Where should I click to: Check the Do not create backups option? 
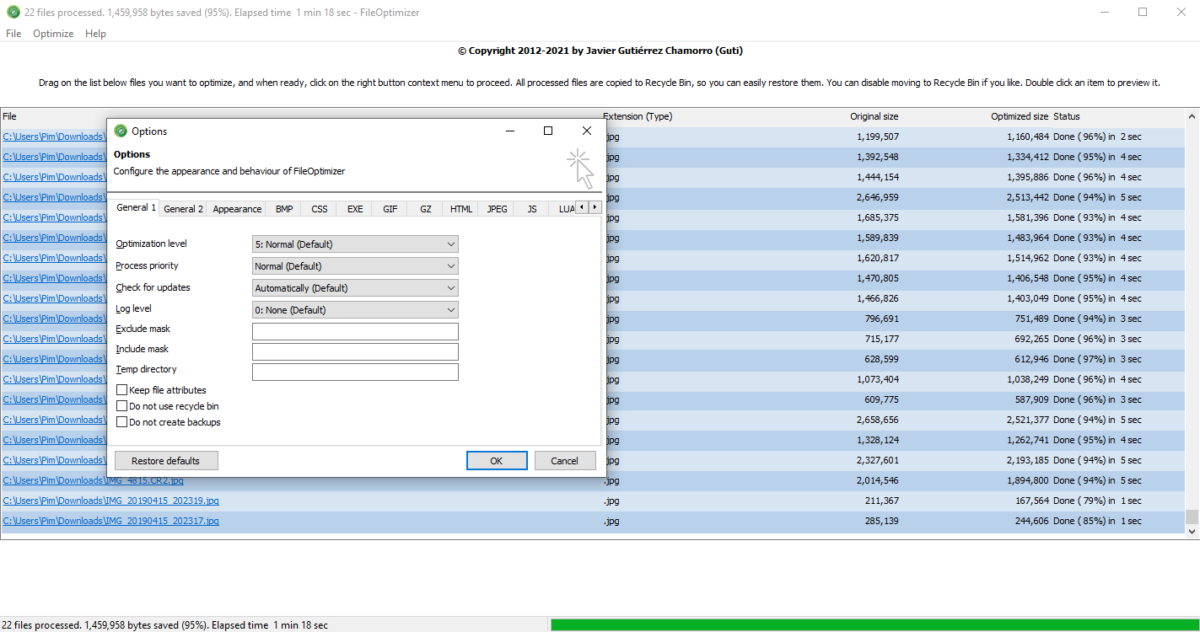[x=122, y=422]
